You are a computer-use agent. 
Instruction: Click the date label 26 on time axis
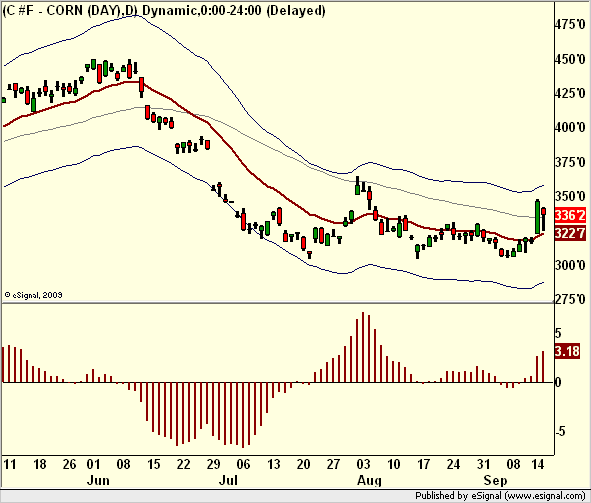[x=69, y=464]
